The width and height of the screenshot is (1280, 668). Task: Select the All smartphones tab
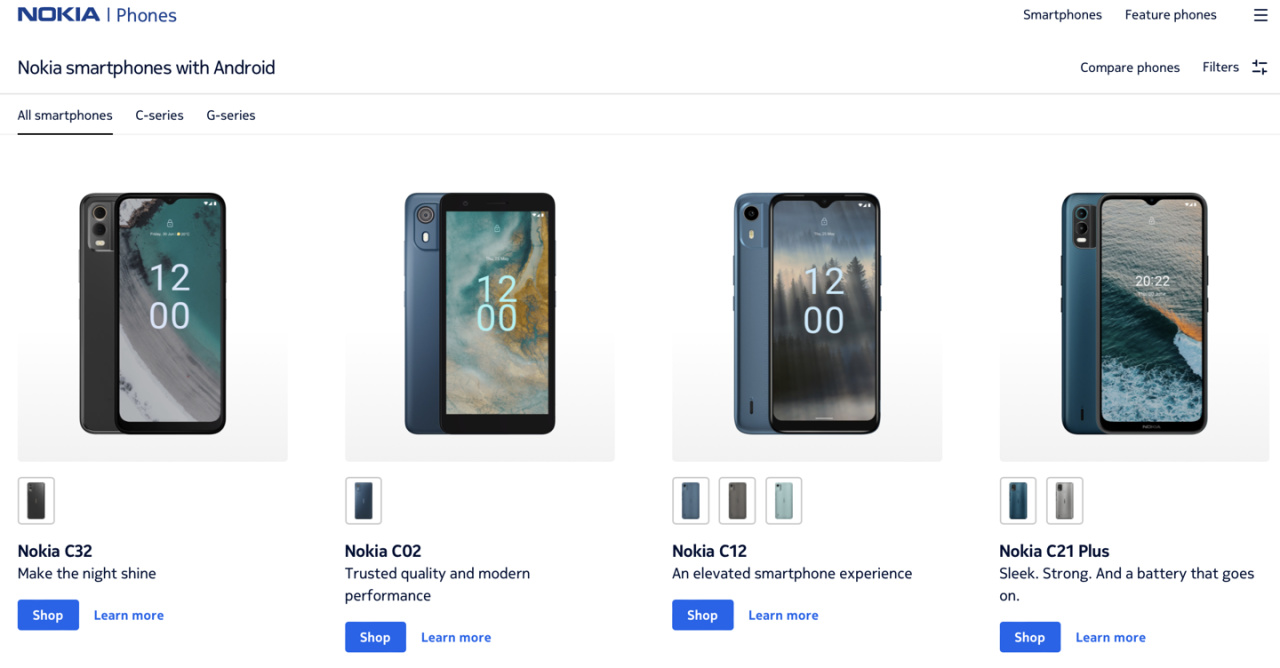pos(65,115)
